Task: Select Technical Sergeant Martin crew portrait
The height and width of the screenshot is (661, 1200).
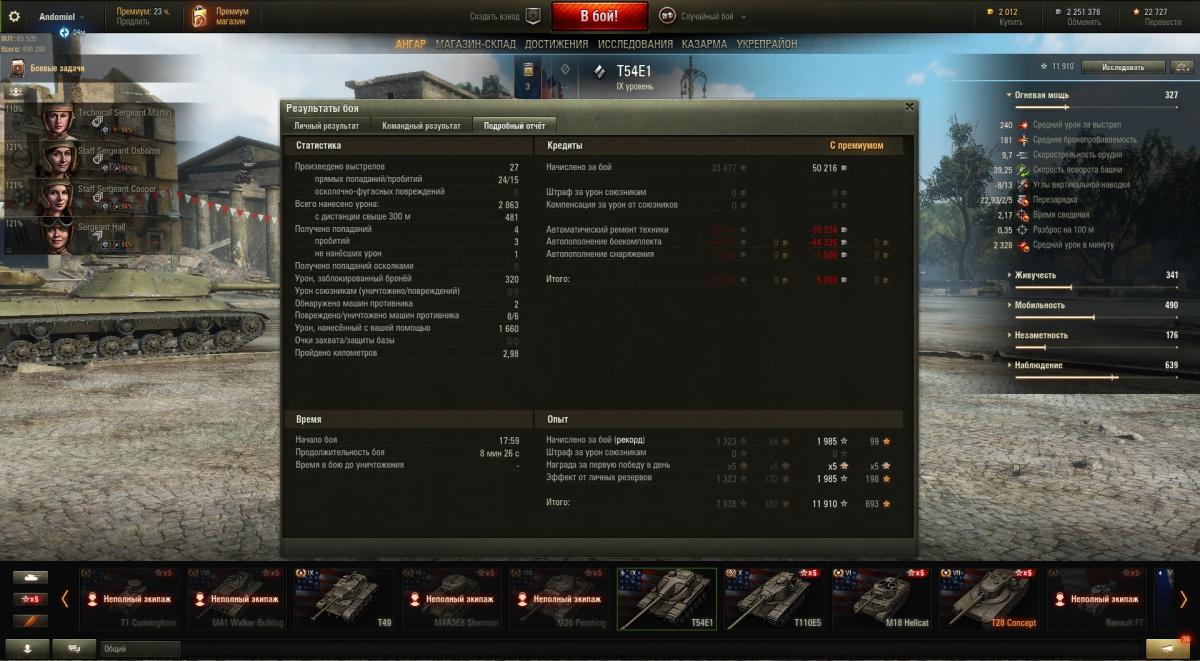Action: click(x=60, y=121)
